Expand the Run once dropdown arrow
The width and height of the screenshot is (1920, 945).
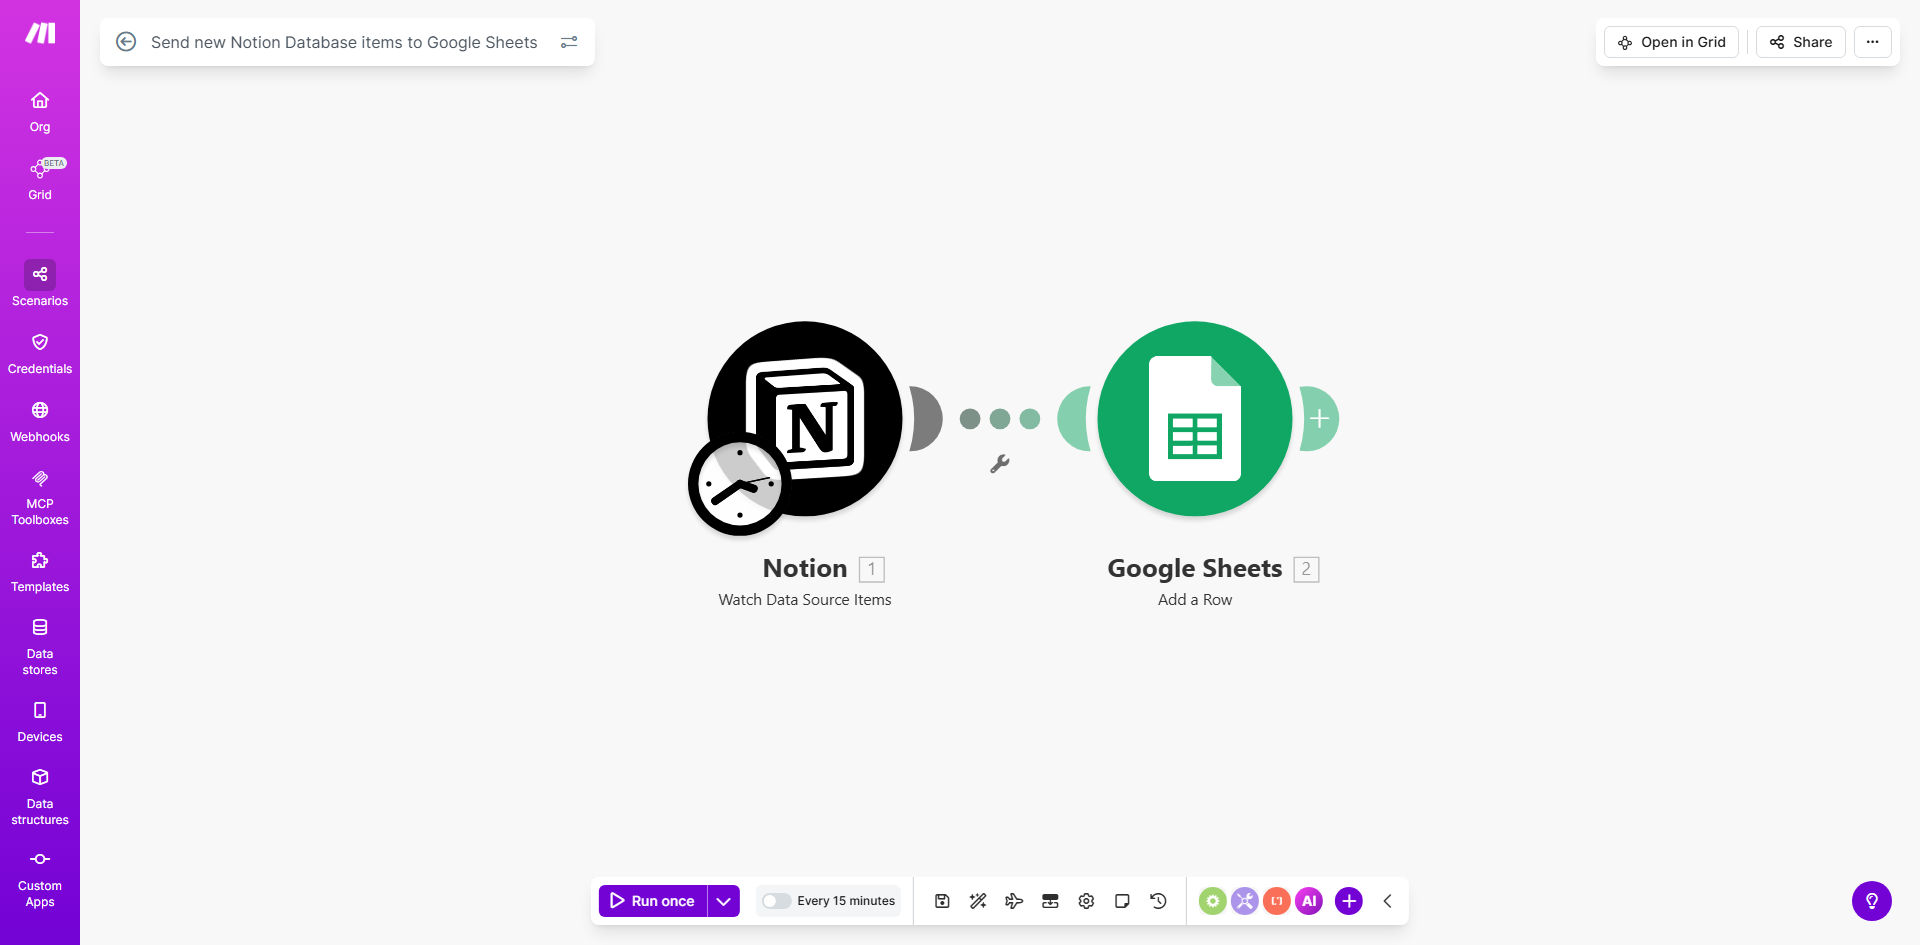coord(724,901)
